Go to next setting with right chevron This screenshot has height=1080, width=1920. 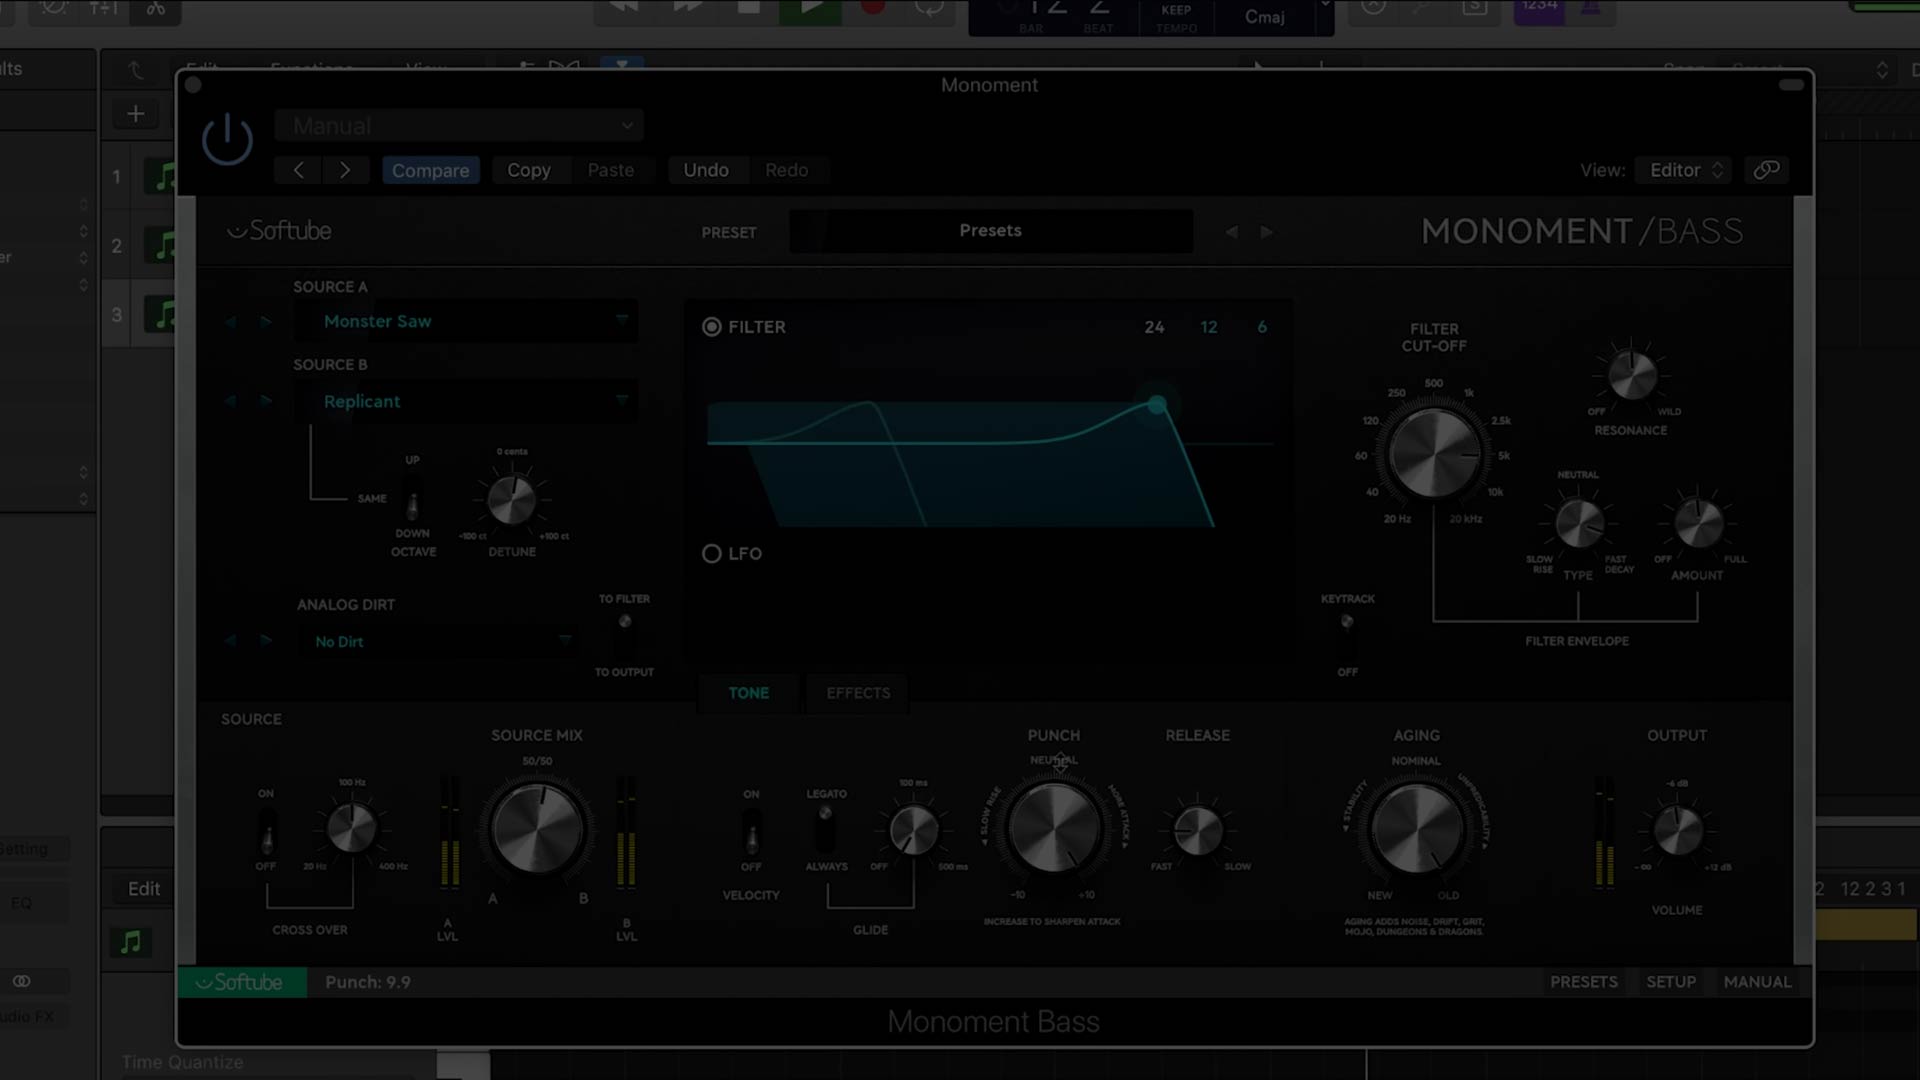tap(345, 170)
